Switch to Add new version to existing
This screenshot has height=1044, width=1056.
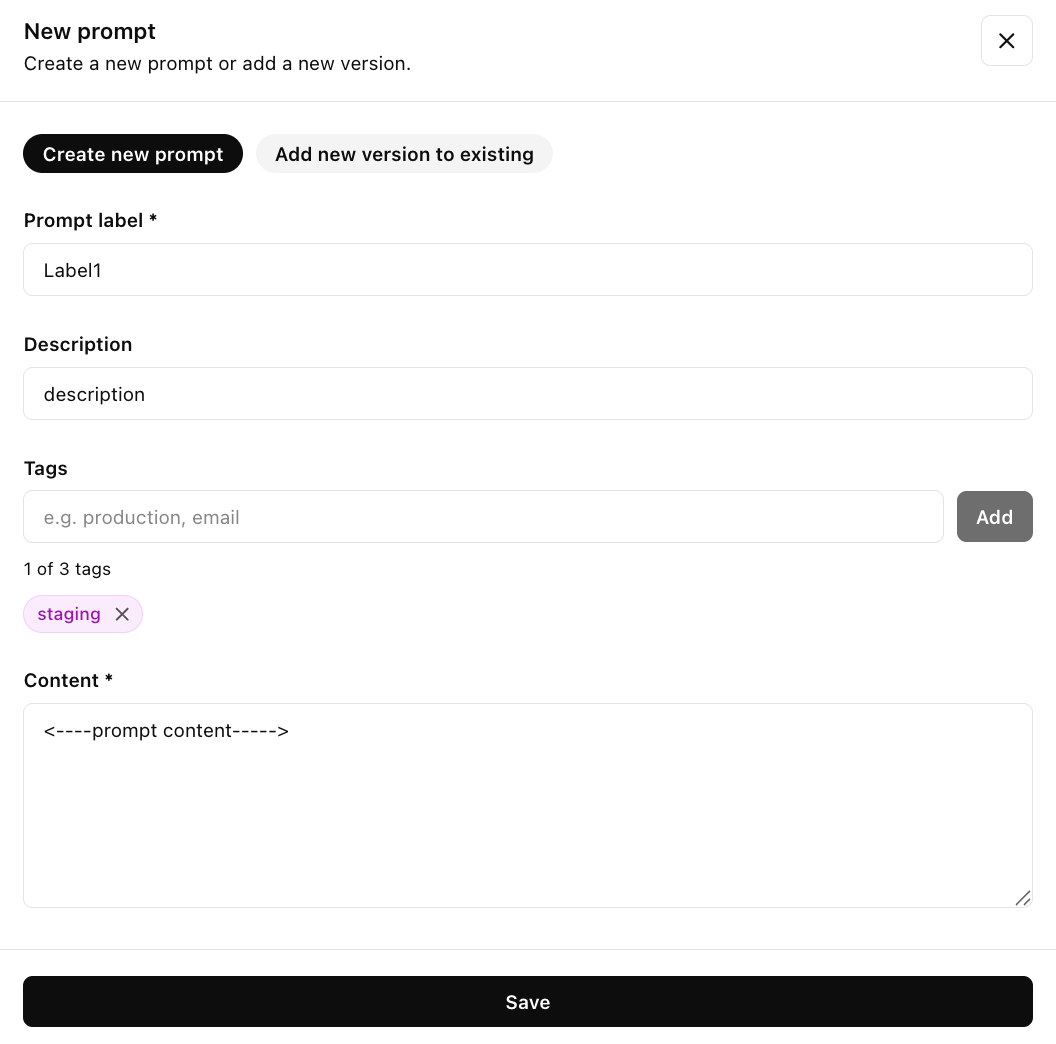[404, 154]
